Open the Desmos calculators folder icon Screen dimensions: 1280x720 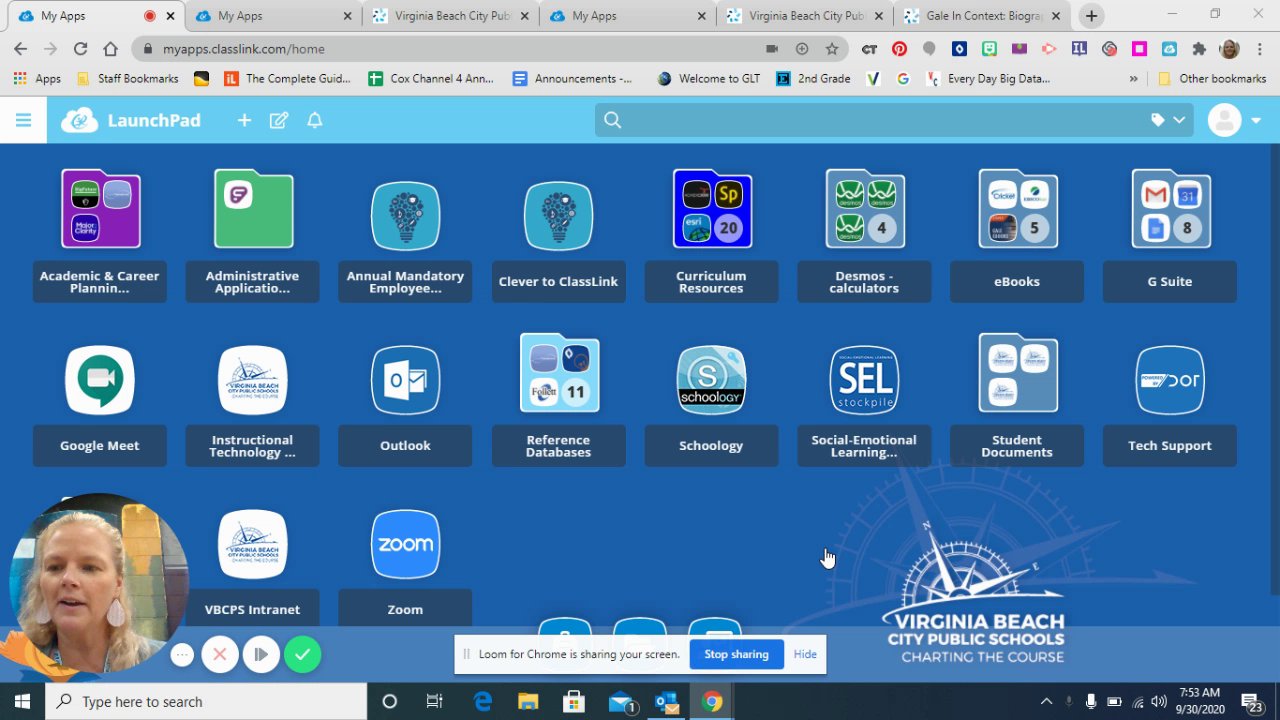pos(864,209)
